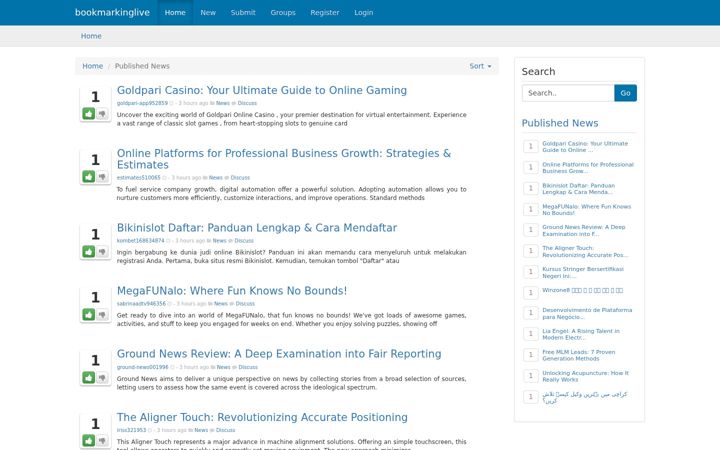Open the Home tab in navbar

tap(175, 12)
